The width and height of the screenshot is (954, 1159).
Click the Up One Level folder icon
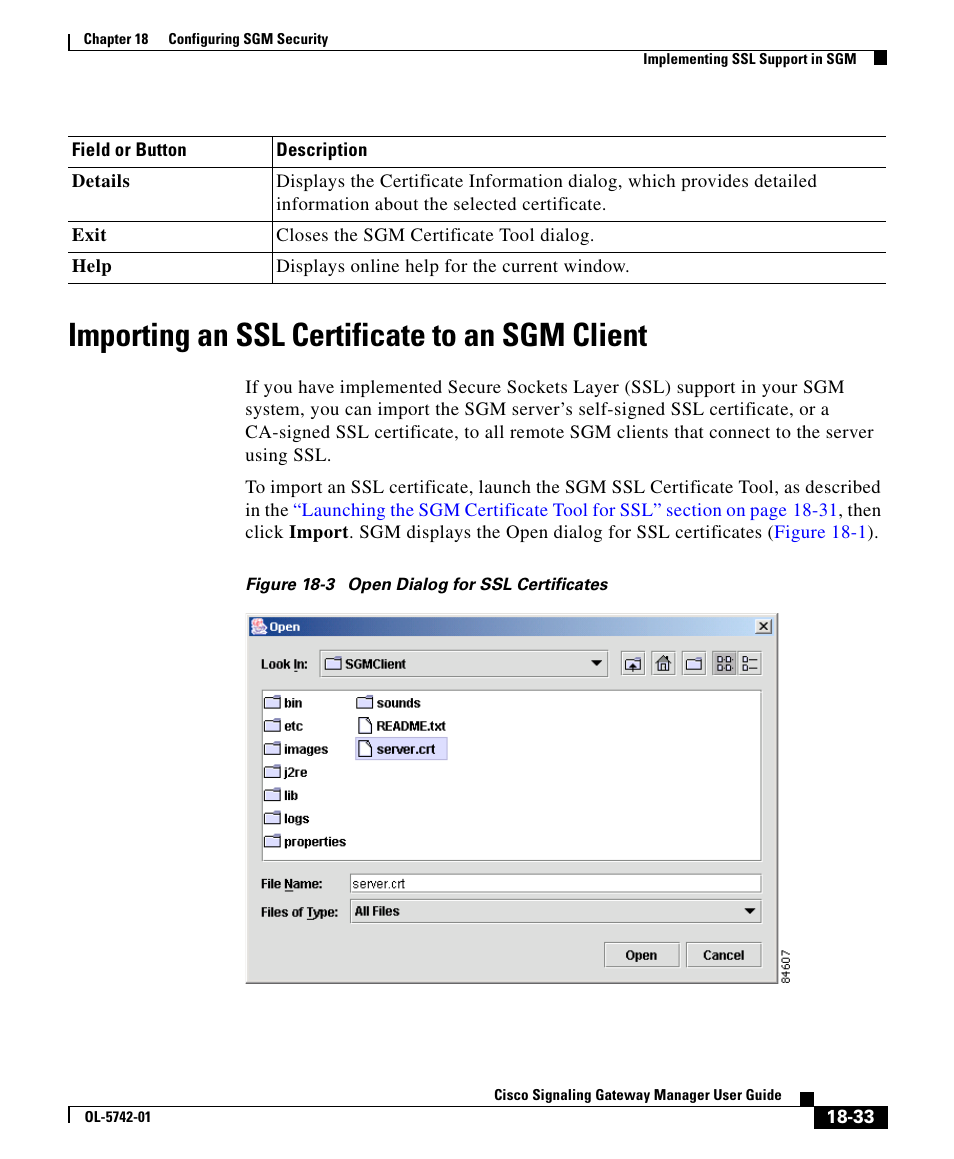(633, 664)
